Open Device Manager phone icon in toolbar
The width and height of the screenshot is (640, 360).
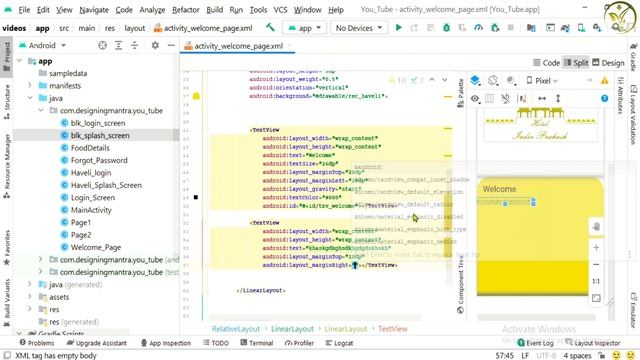click(x=581, y=28)
